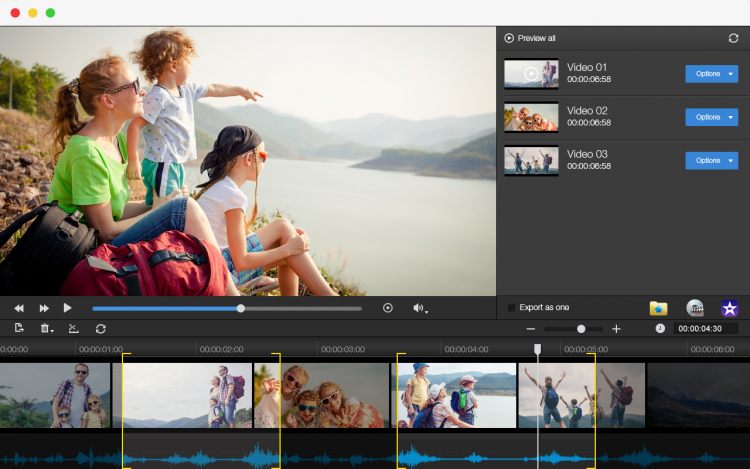Click the reset loop icon in timeline toolbar
The height and width of the screenshot is (469, 750).
click(x=100, y=328)
